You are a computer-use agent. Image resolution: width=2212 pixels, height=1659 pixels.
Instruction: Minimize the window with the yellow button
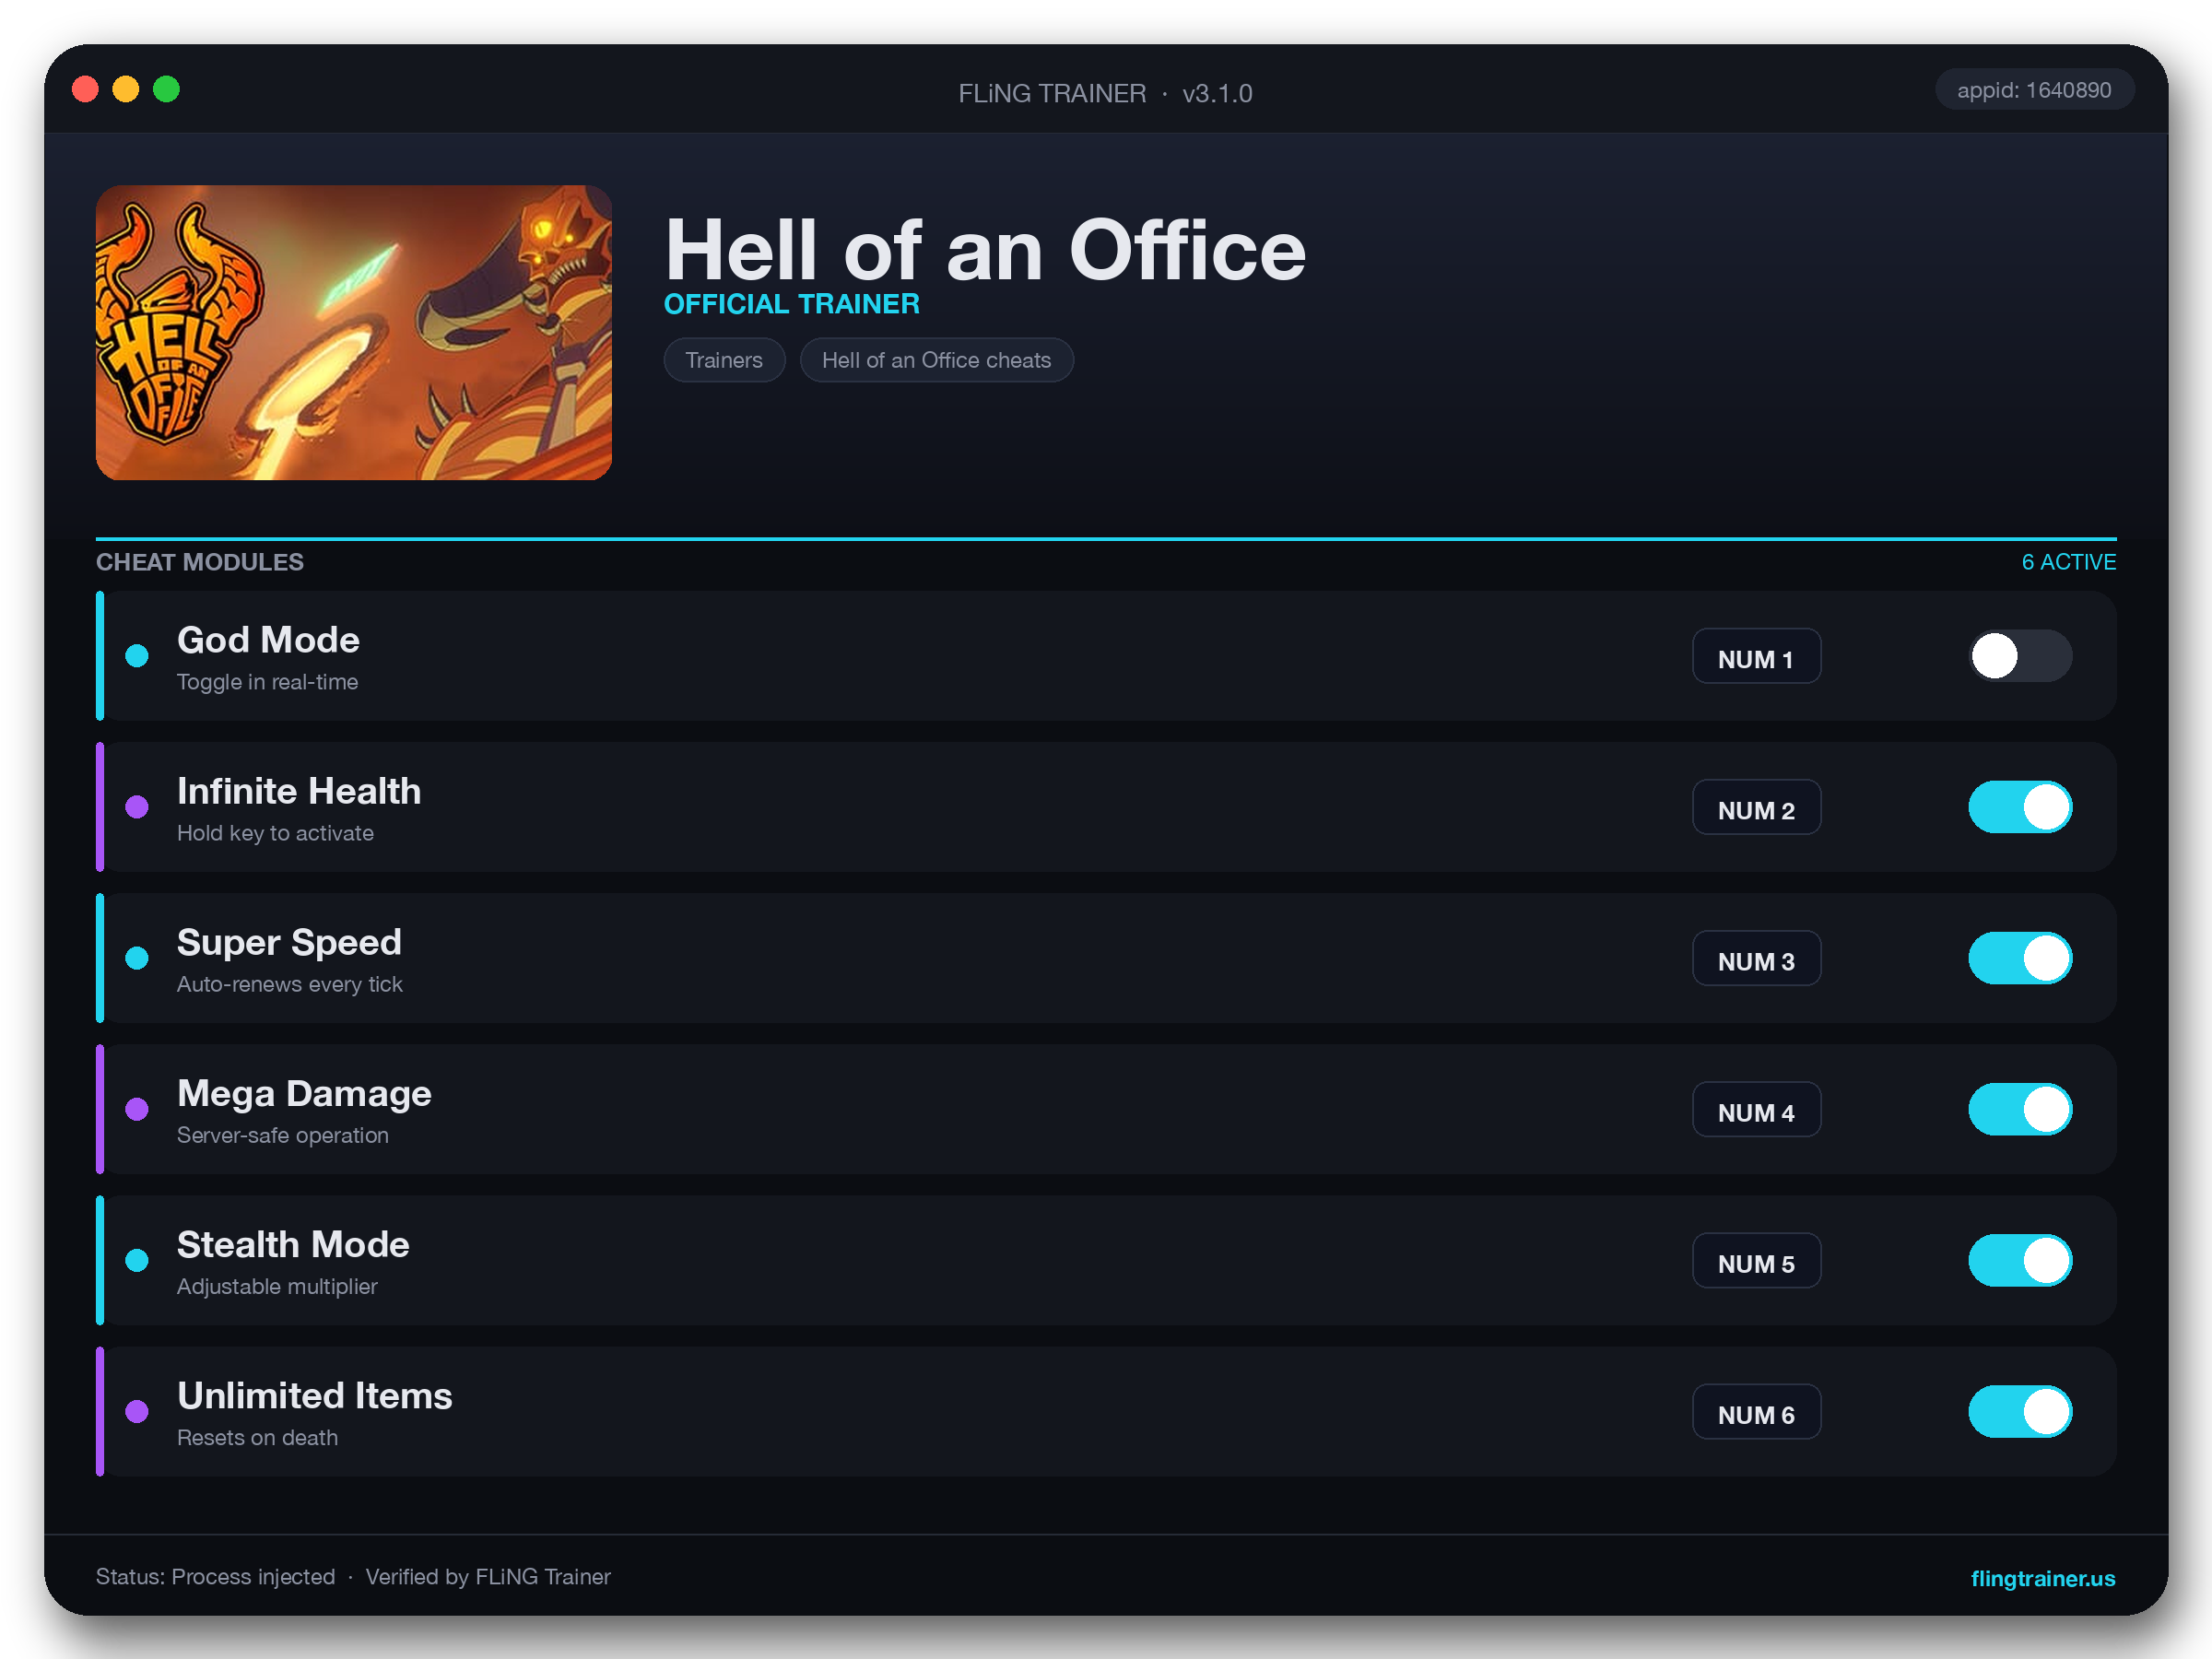[126, 90]
